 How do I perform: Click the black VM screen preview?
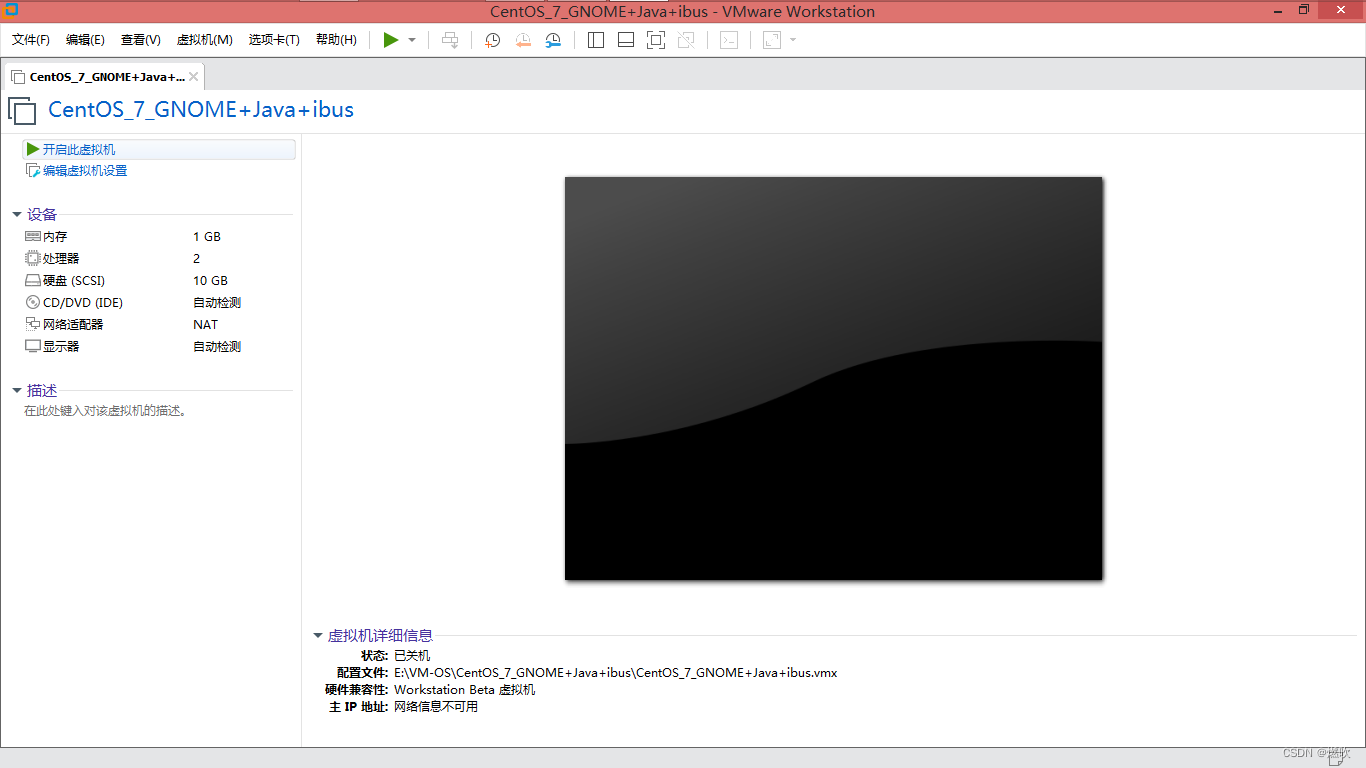point(833,378)
